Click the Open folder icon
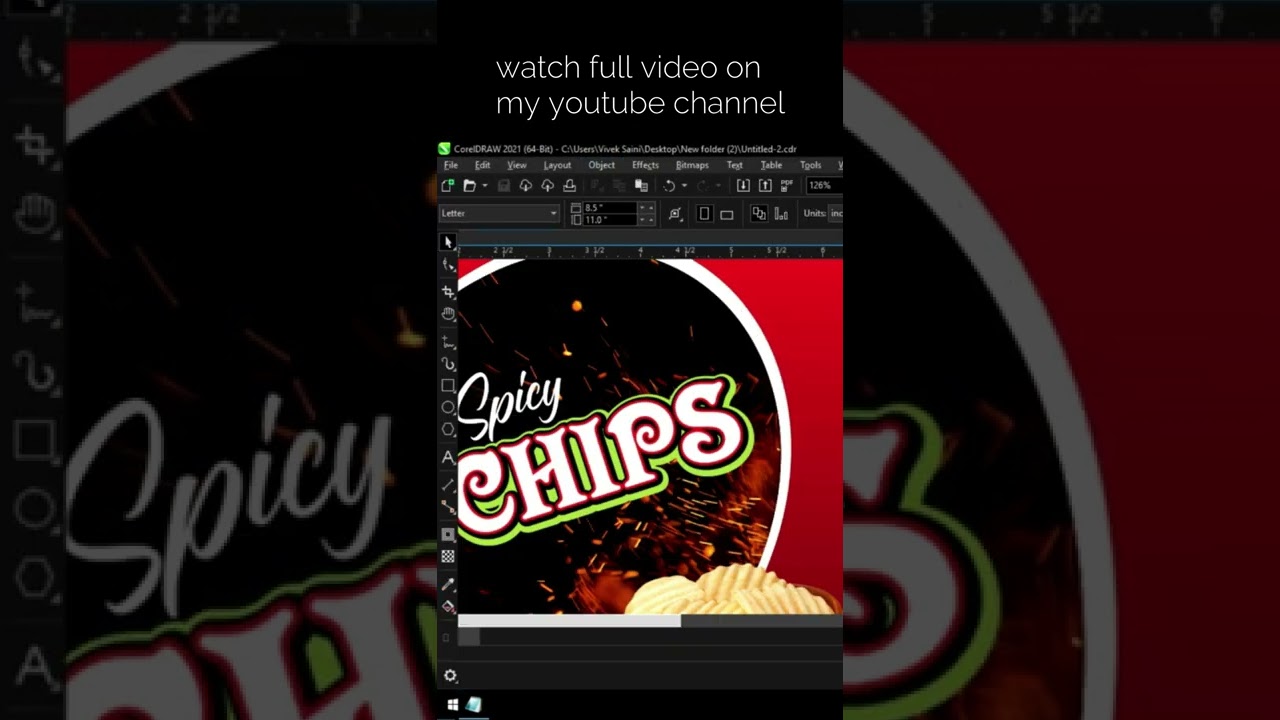The image size is (1280, 720). pos(469,186)
